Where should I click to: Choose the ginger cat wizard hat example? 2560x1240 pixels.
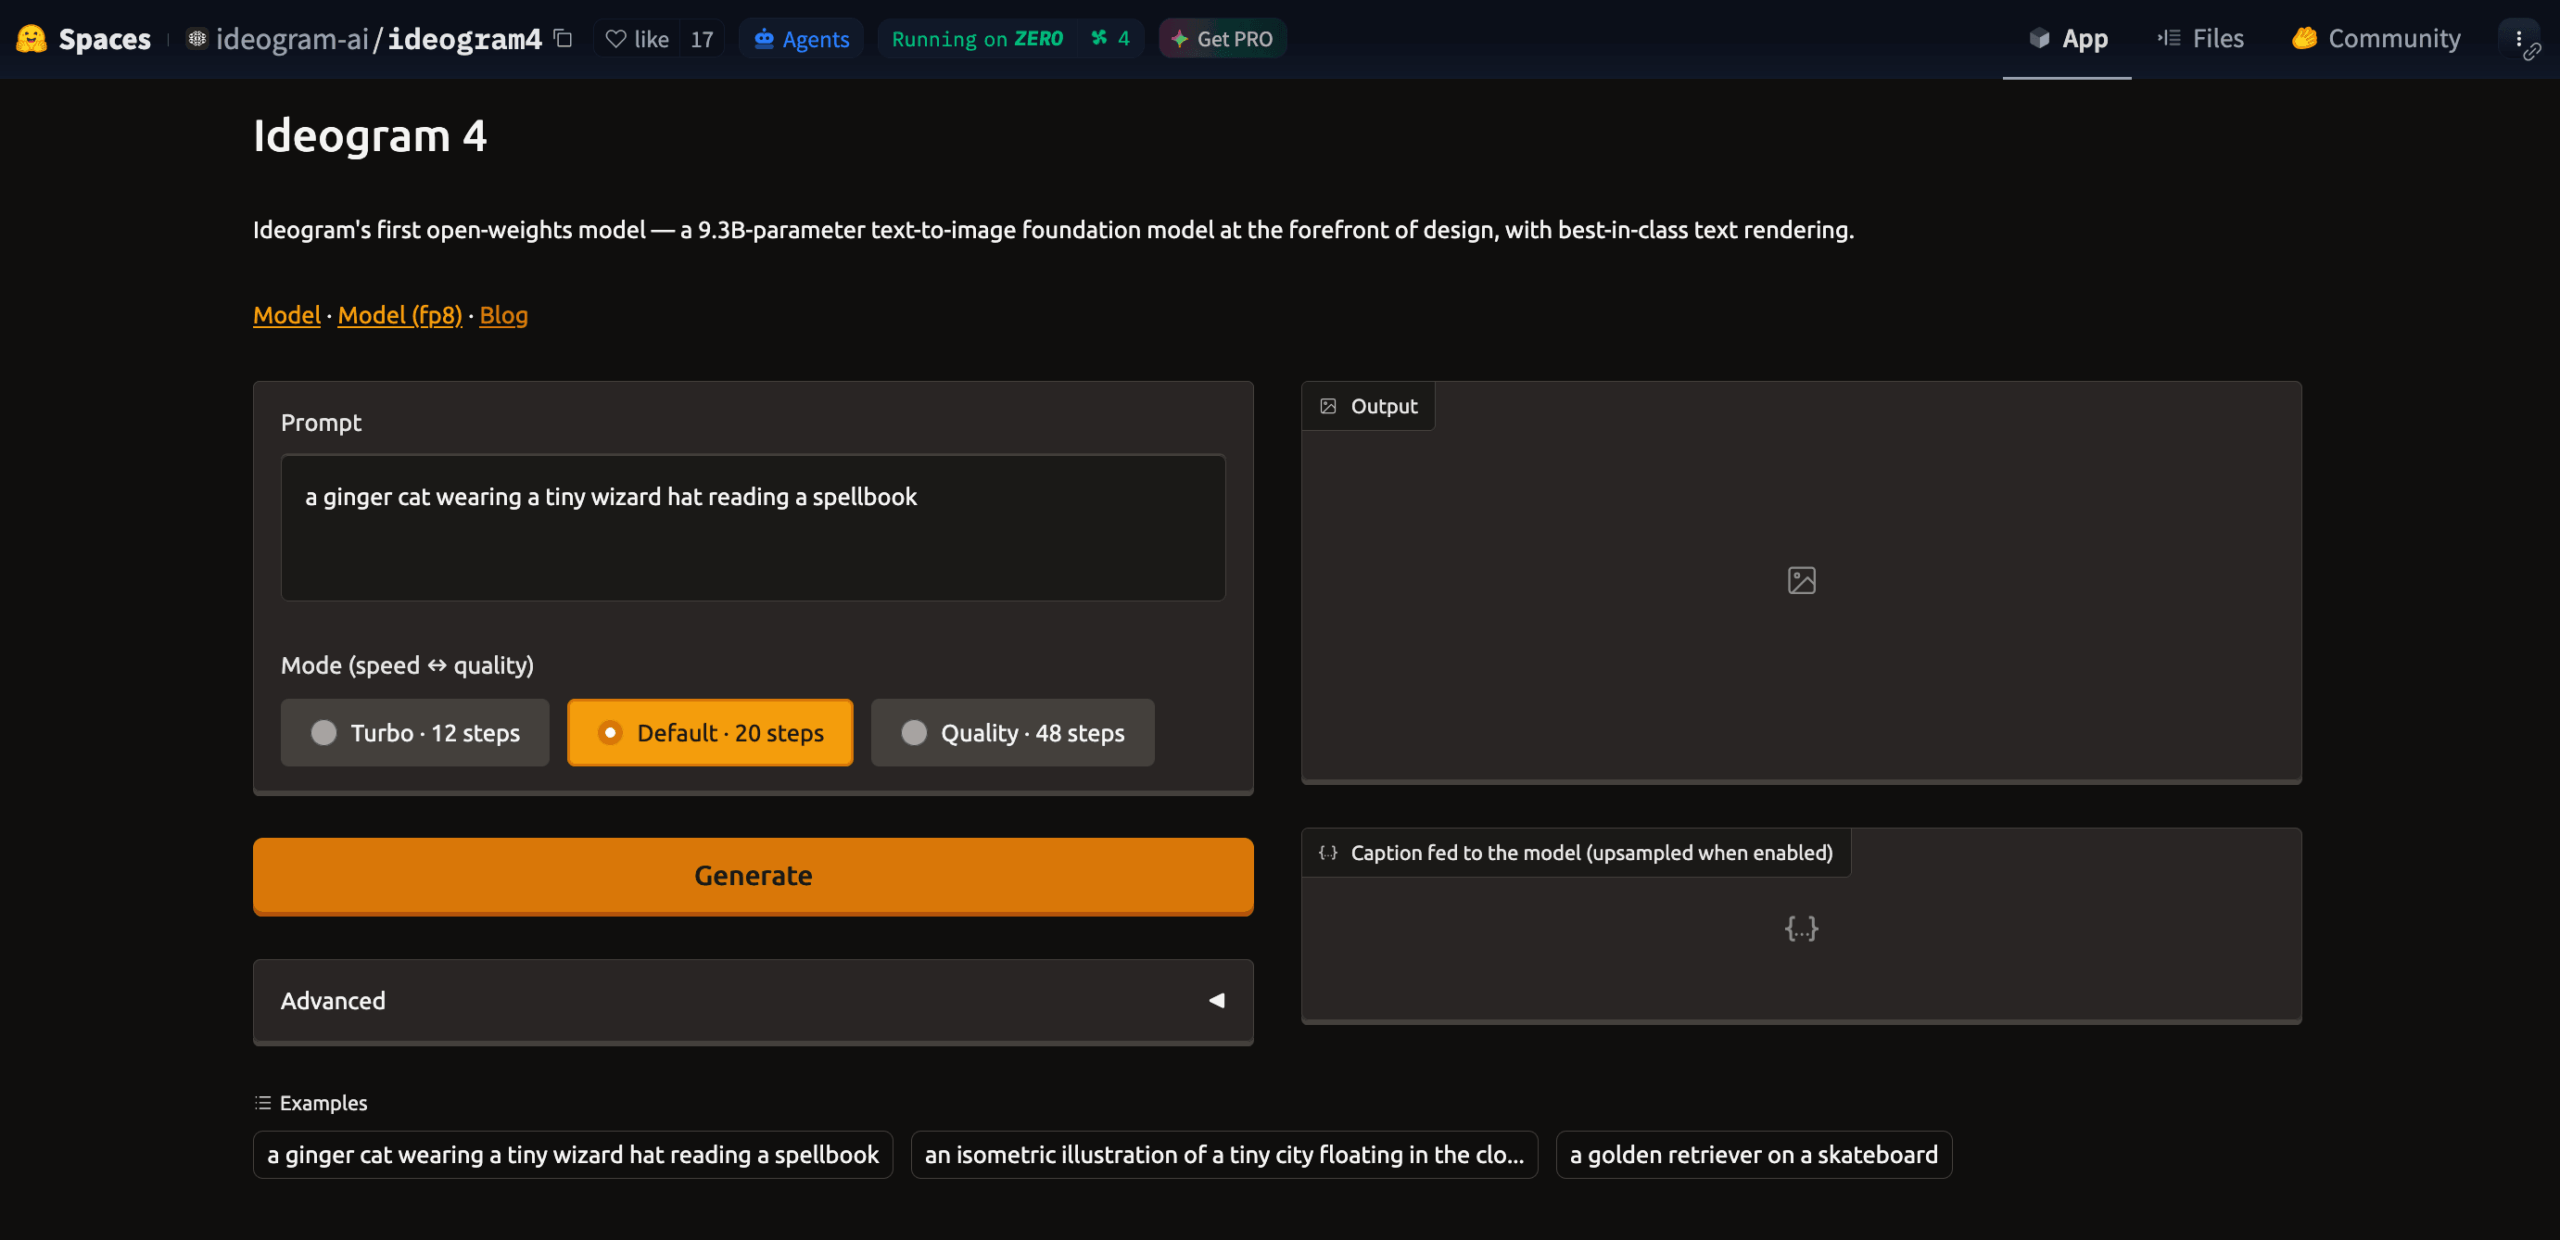coord(573,1155)
